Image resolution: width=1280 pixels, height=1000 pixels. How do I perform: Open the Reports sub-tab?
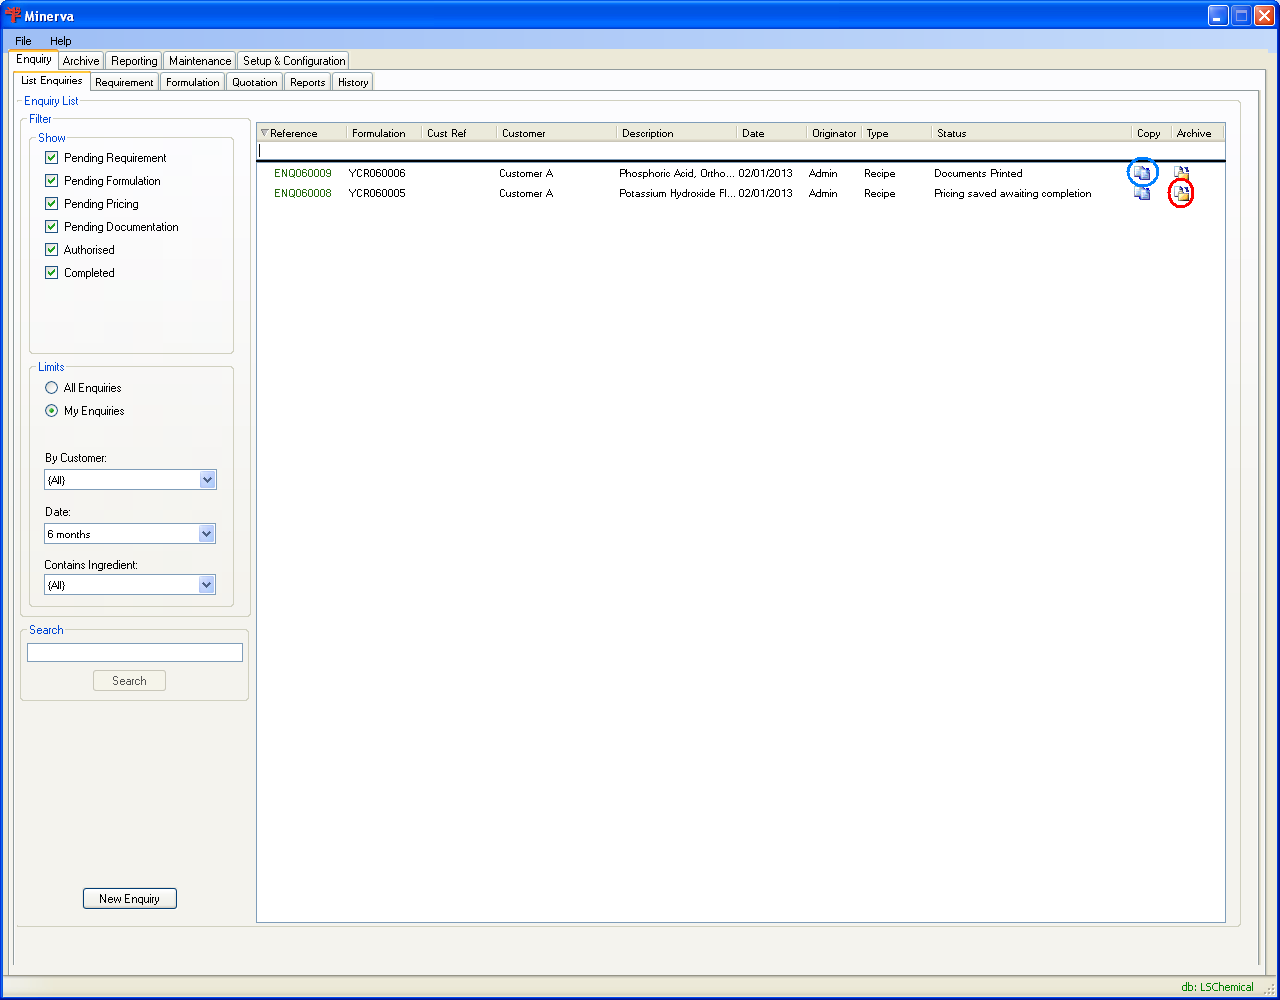coord(308,82)
